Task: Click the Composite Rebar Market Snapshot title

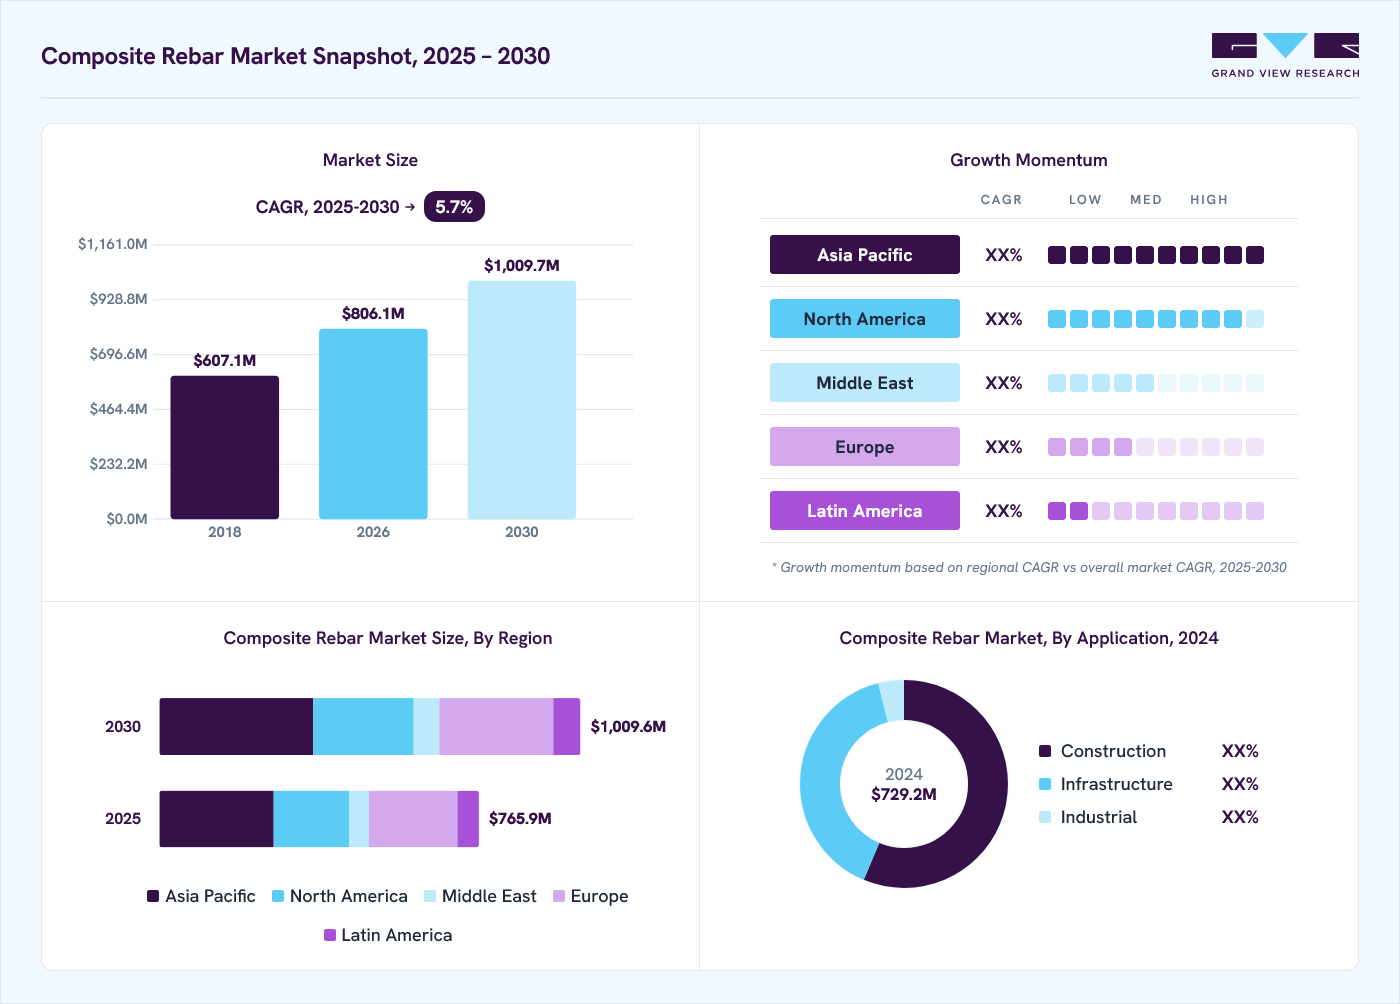Action: tap(296, 56)
